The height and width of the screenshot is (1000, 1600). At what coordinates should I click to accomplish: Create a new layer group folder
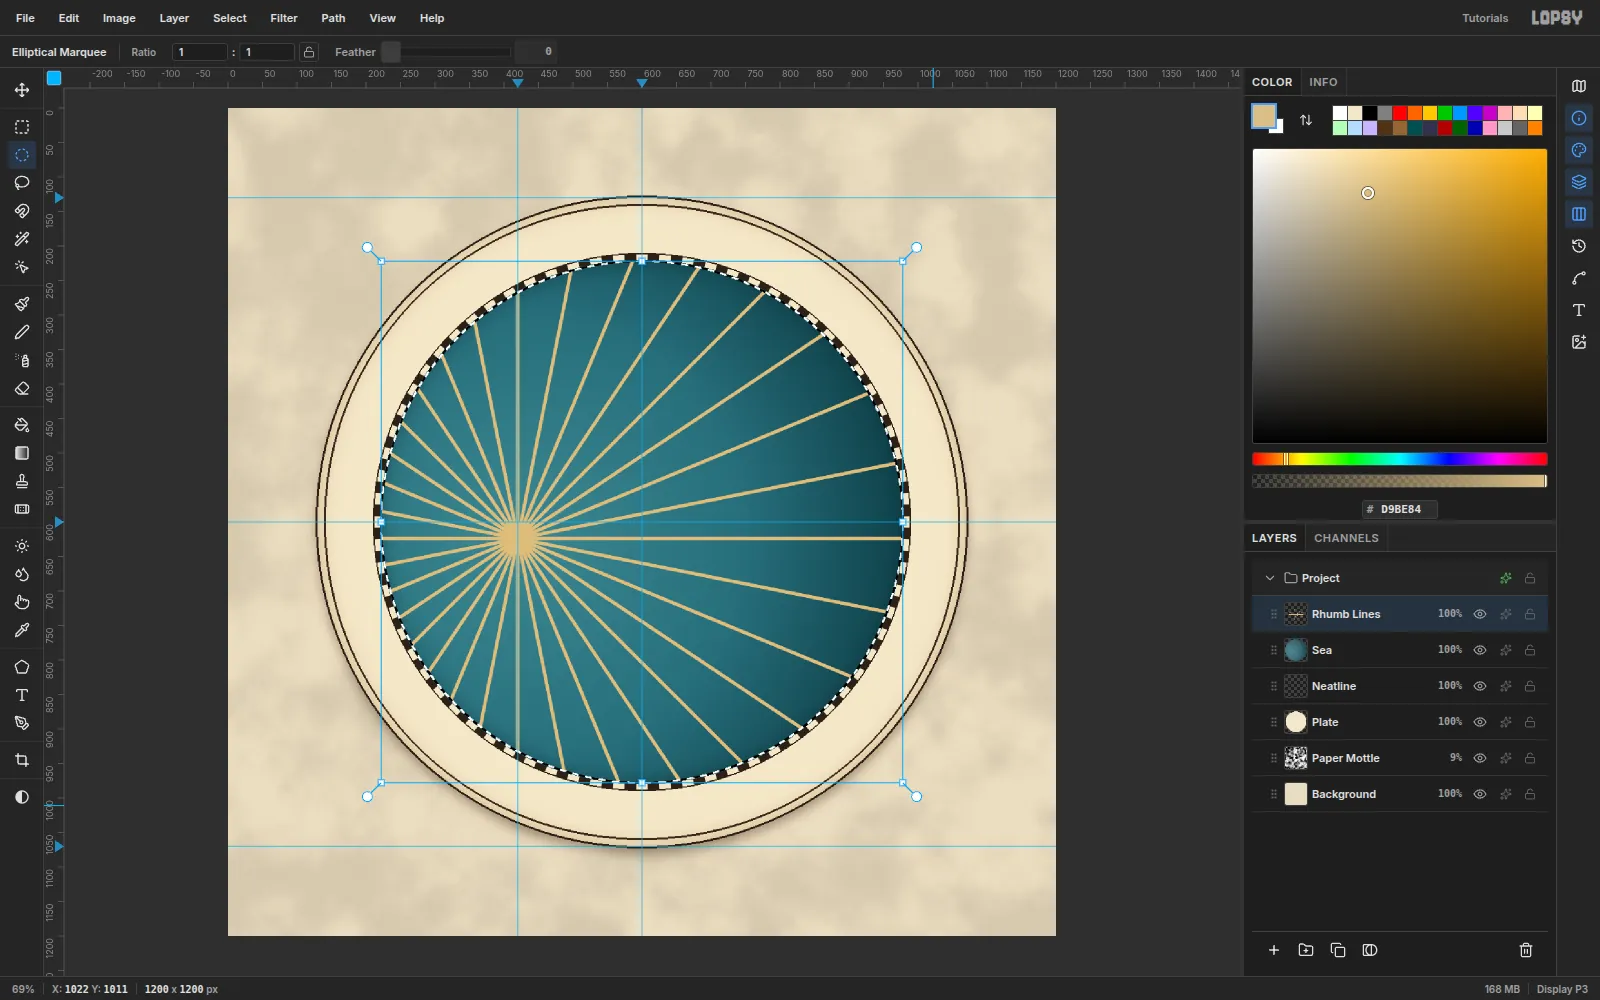tap(1306, 950)
